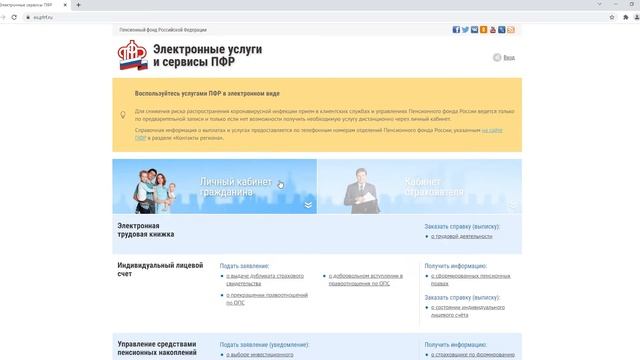Click 'Получить информацию:' label in лицевой счет section
Image resolution: width=640 pixels, height=360 pixels.
[456, 266]
